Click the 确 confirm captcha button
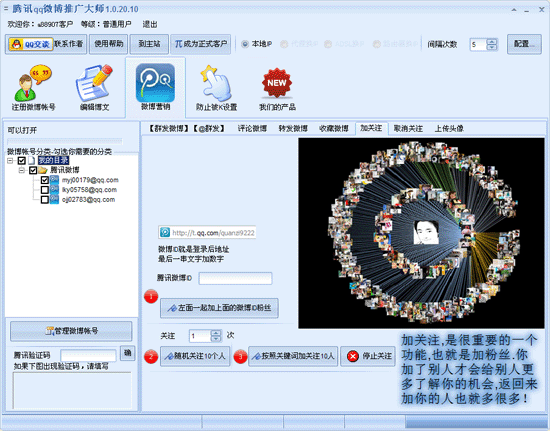The height and width of the screenshot is (431, 550). 128,353
